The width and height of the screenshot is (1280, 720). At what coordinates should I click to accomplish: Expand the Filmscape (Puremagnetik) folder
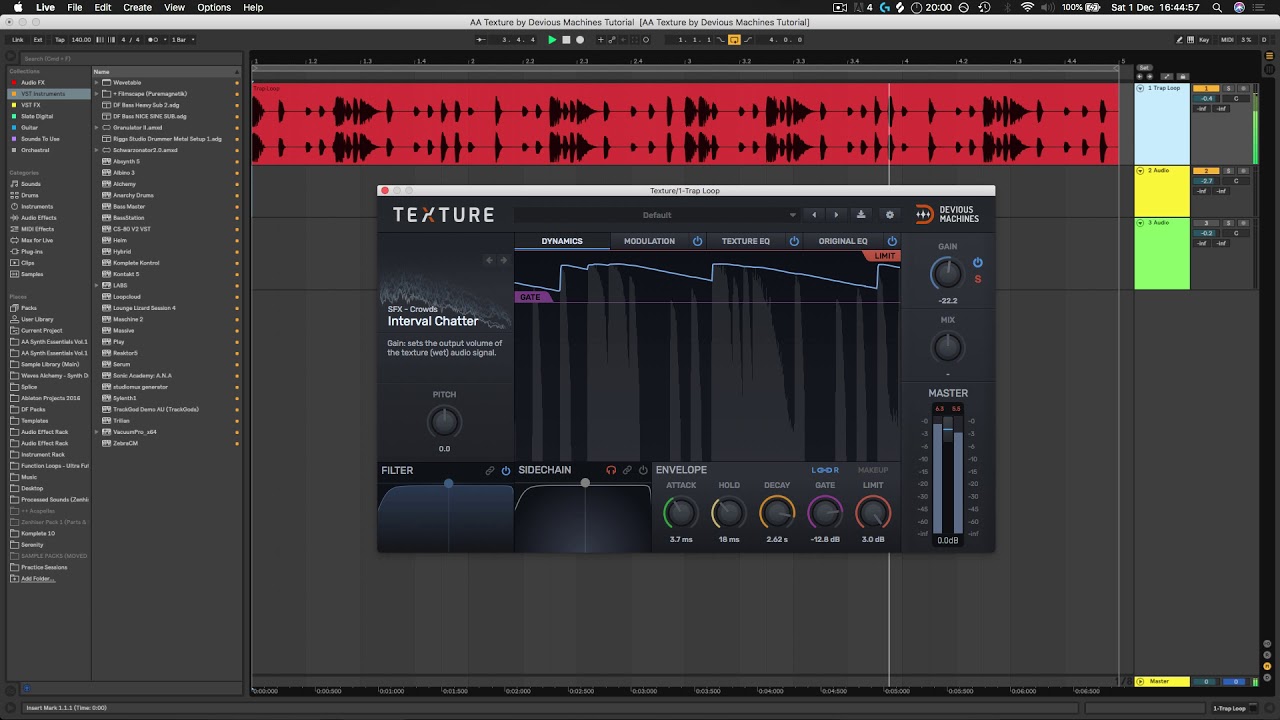pyautogui.click(x=97, y=94)
